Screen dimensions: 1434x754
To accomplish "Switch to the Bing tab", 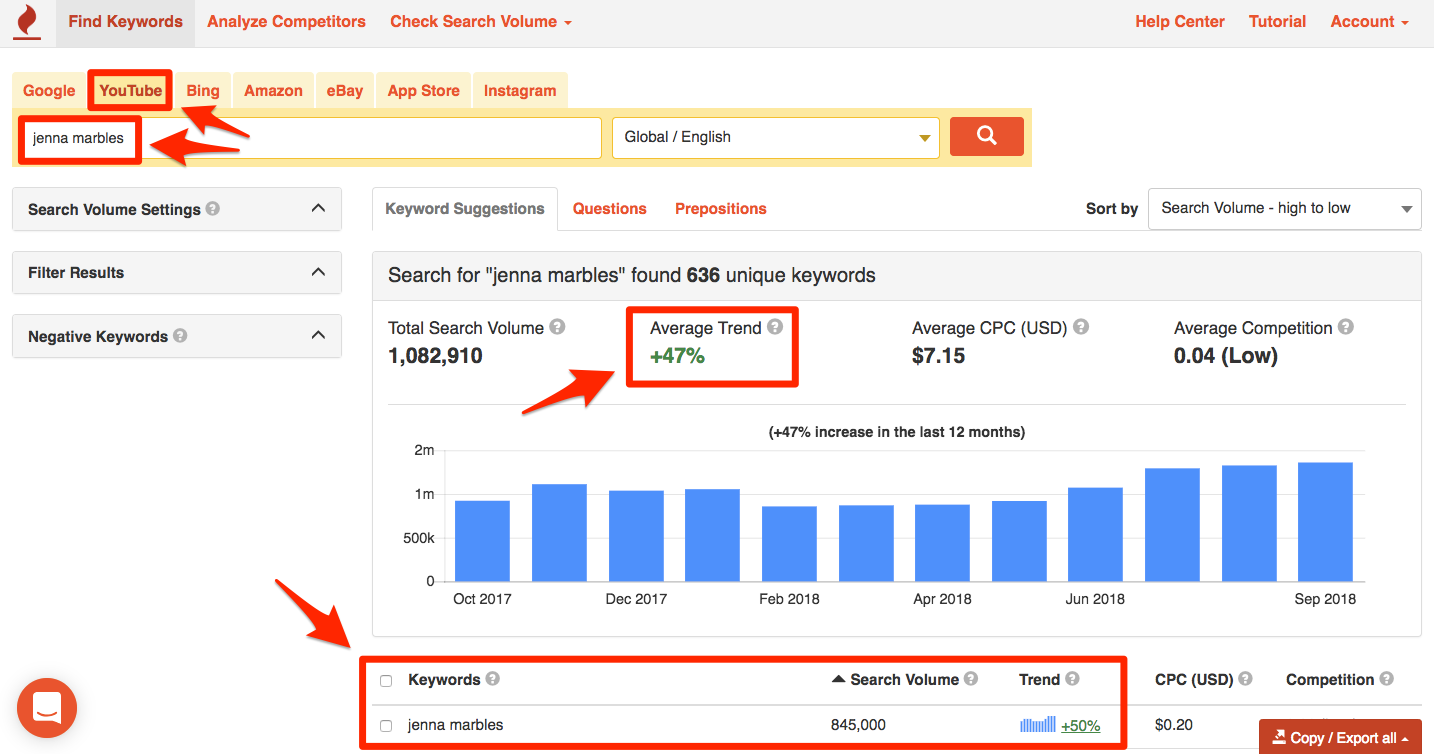I will click(x=202, y=90).
